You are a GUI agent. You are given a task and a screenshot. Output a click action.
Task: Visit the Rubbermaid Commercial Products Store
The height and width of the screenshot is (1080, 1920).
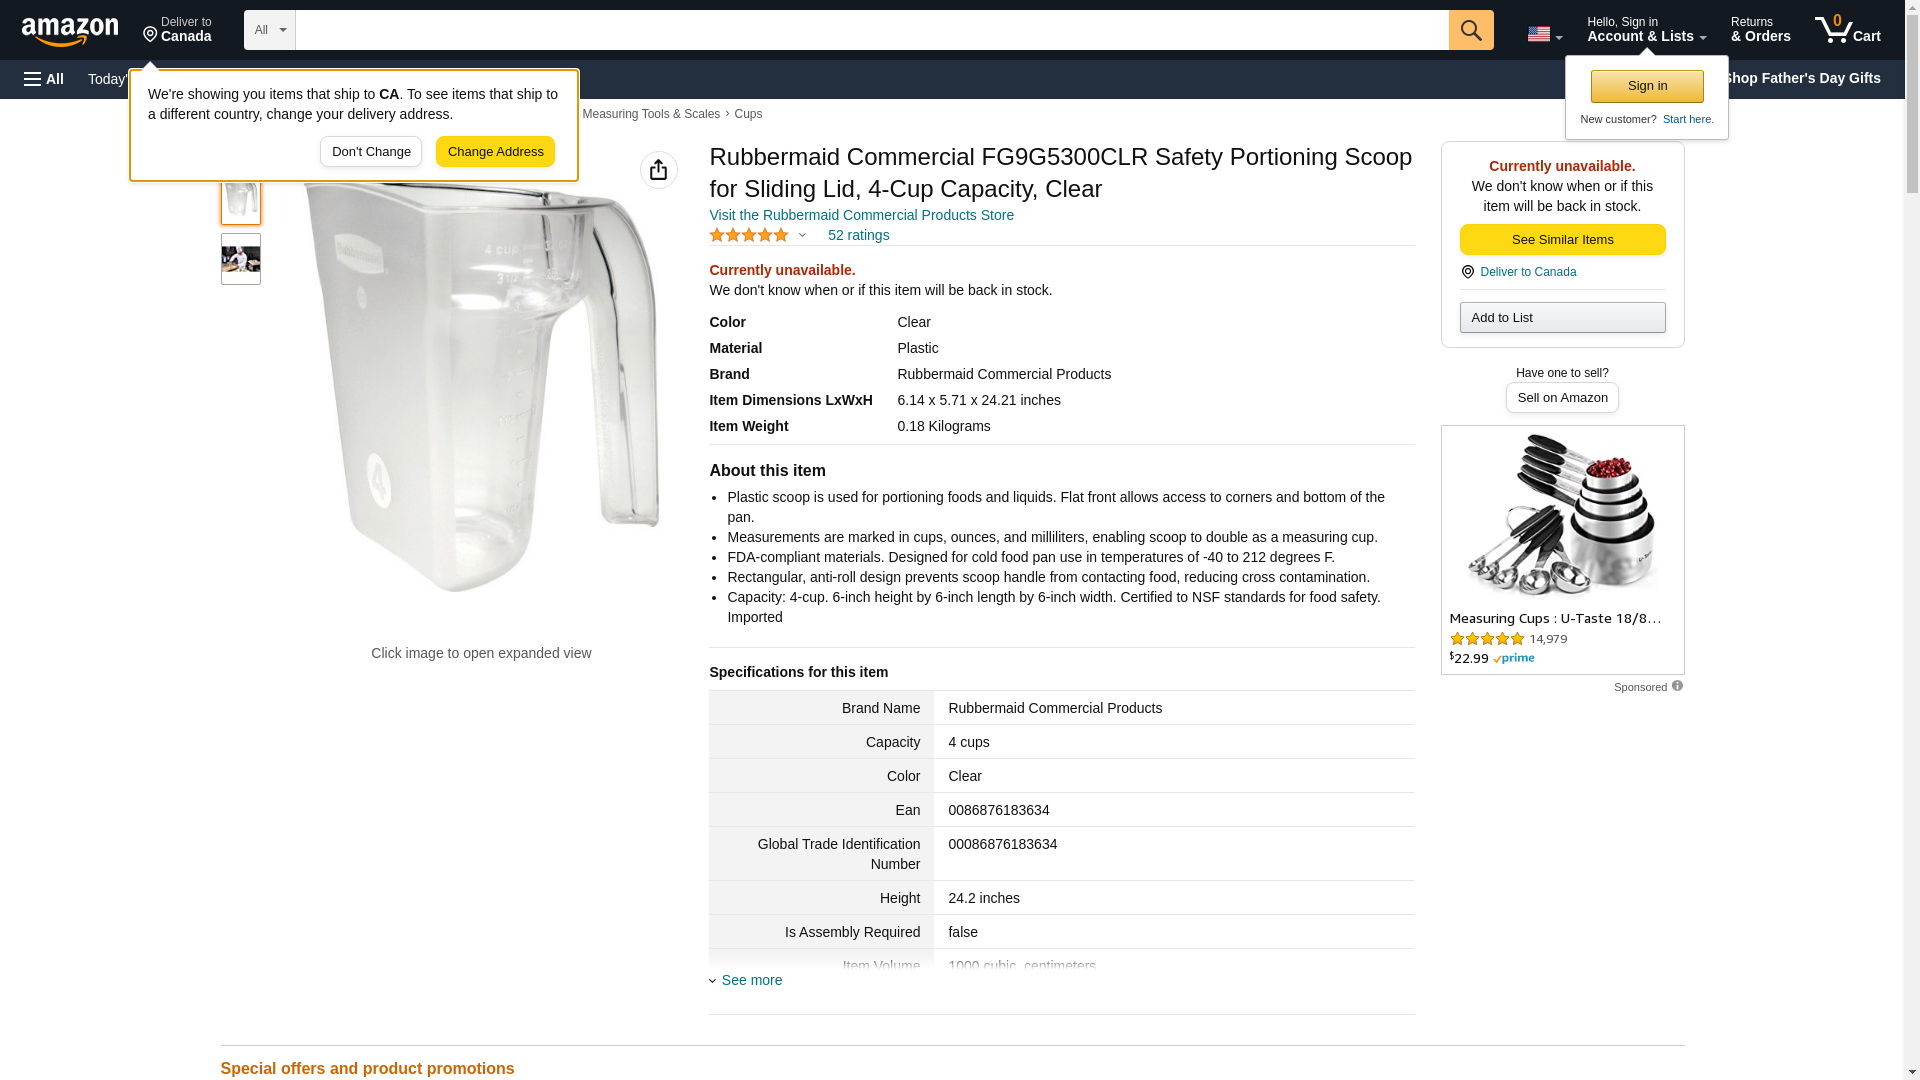click(x=861, y=215)
